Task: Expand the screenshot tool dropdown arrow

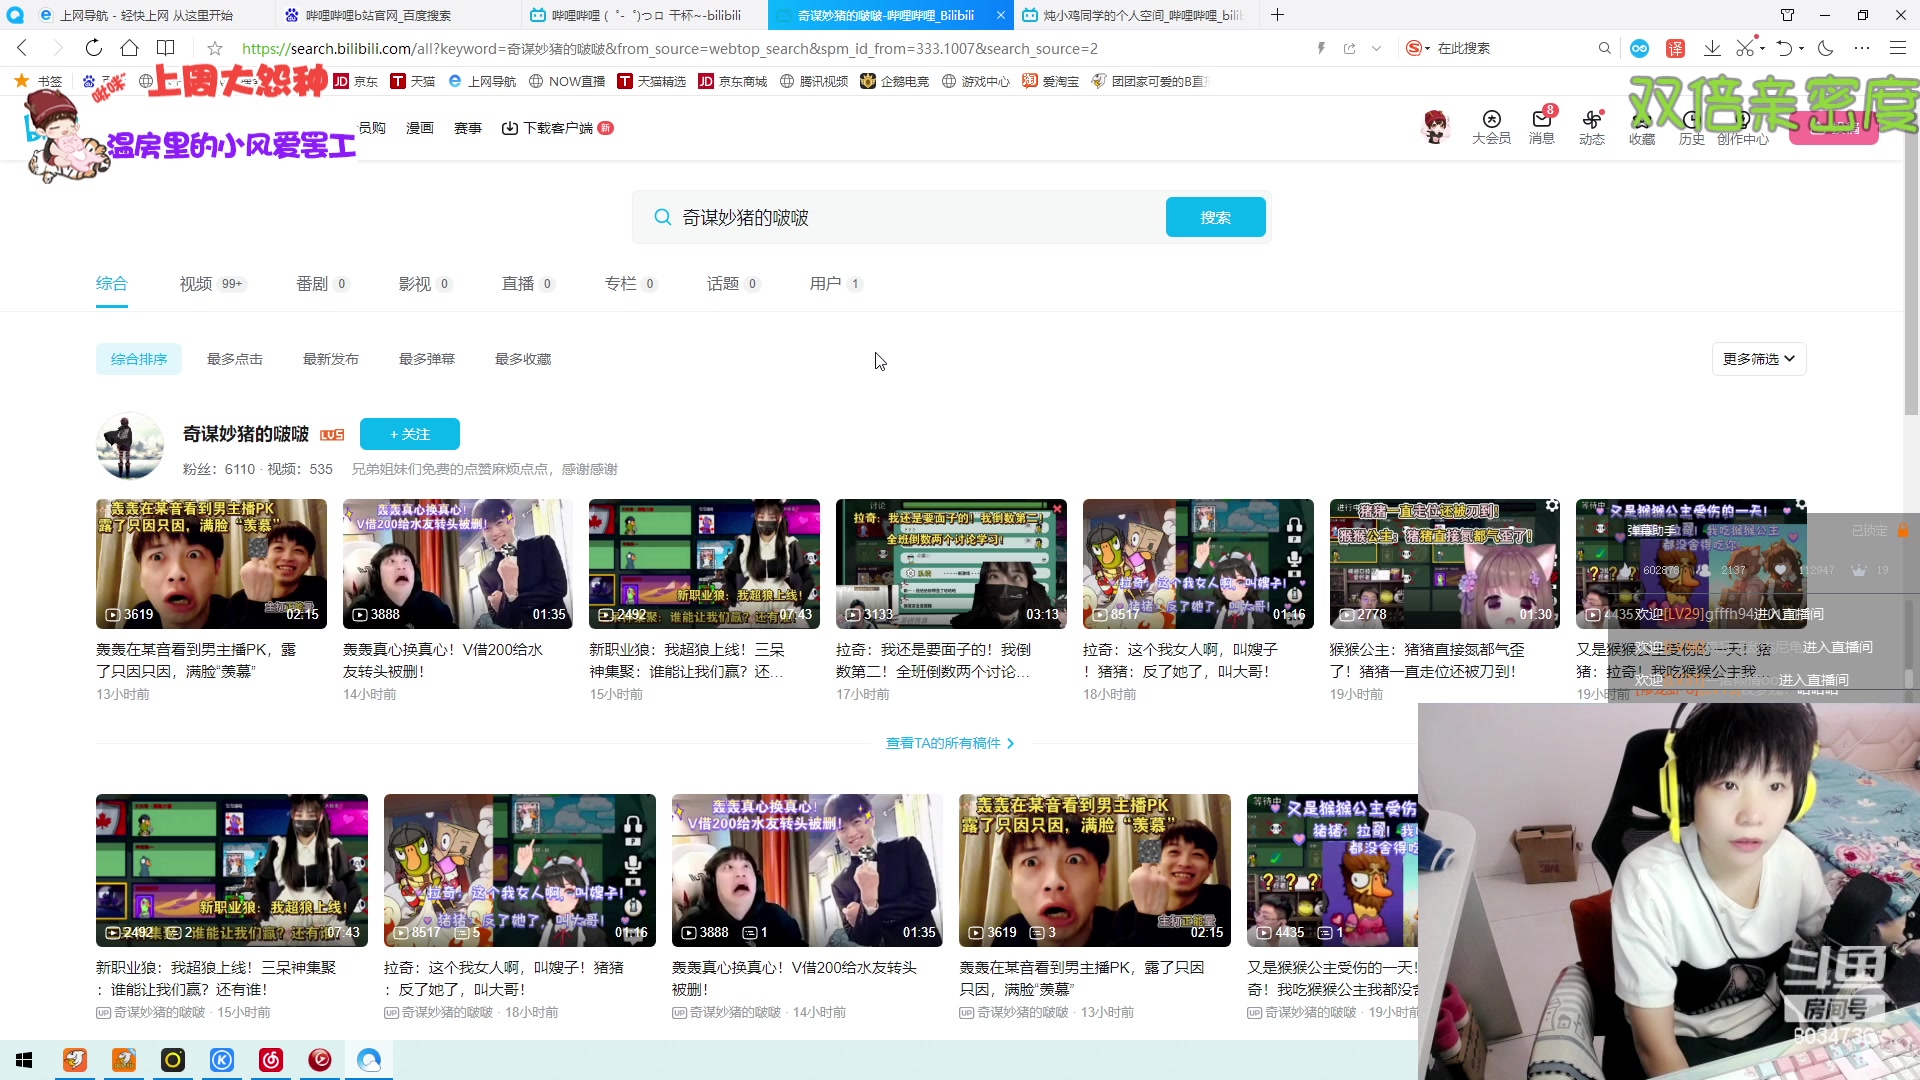Action: pos(1762,48)
